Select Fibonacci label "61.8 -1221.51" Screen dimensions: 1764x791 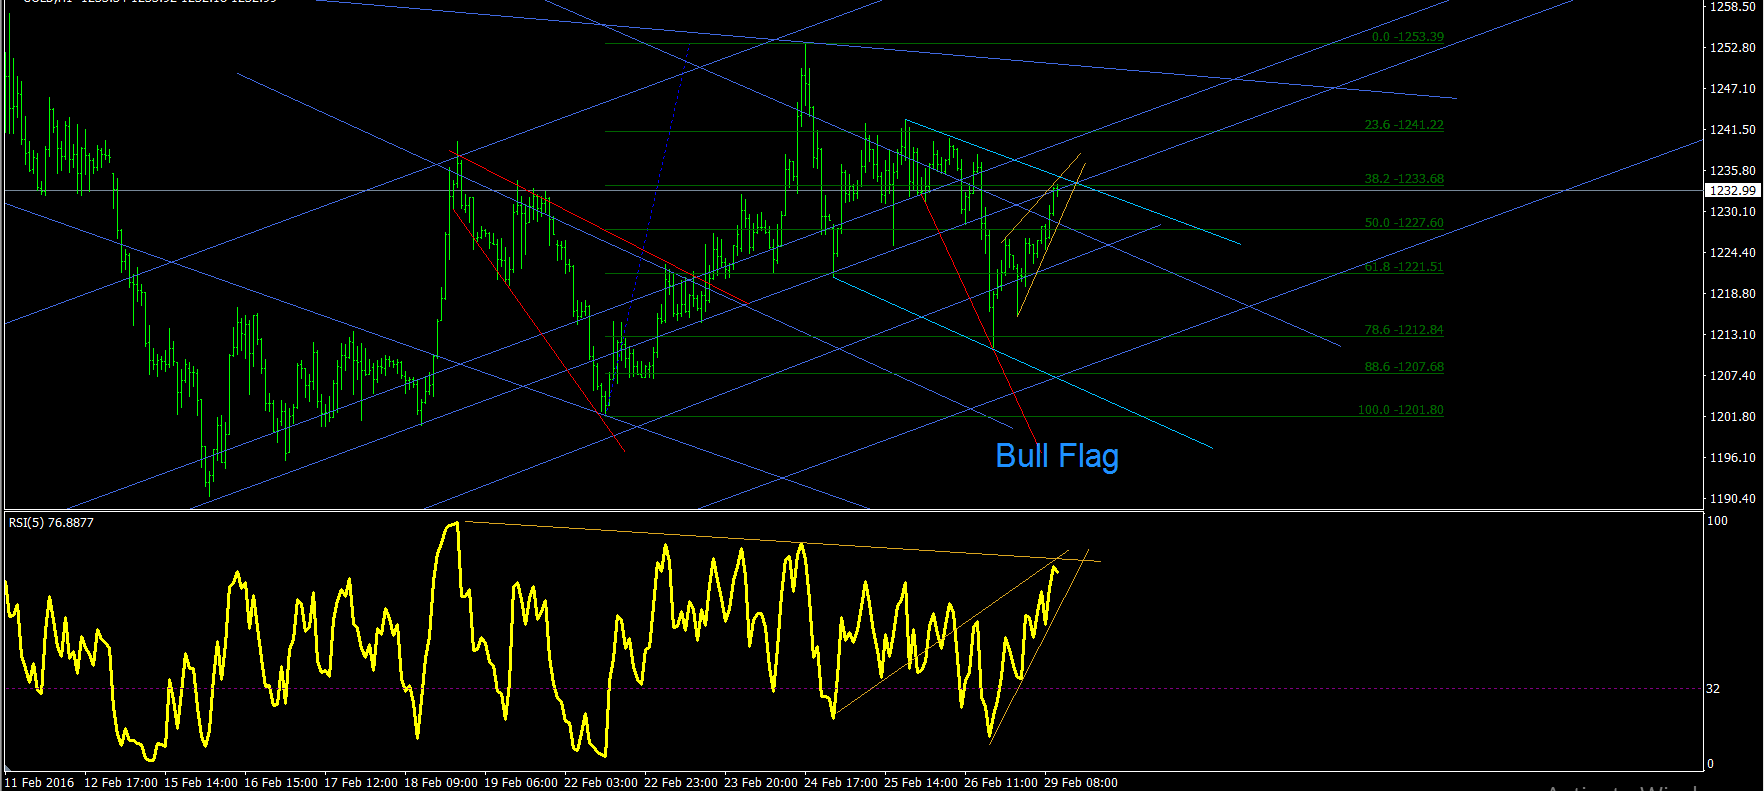coord(1404,267)
